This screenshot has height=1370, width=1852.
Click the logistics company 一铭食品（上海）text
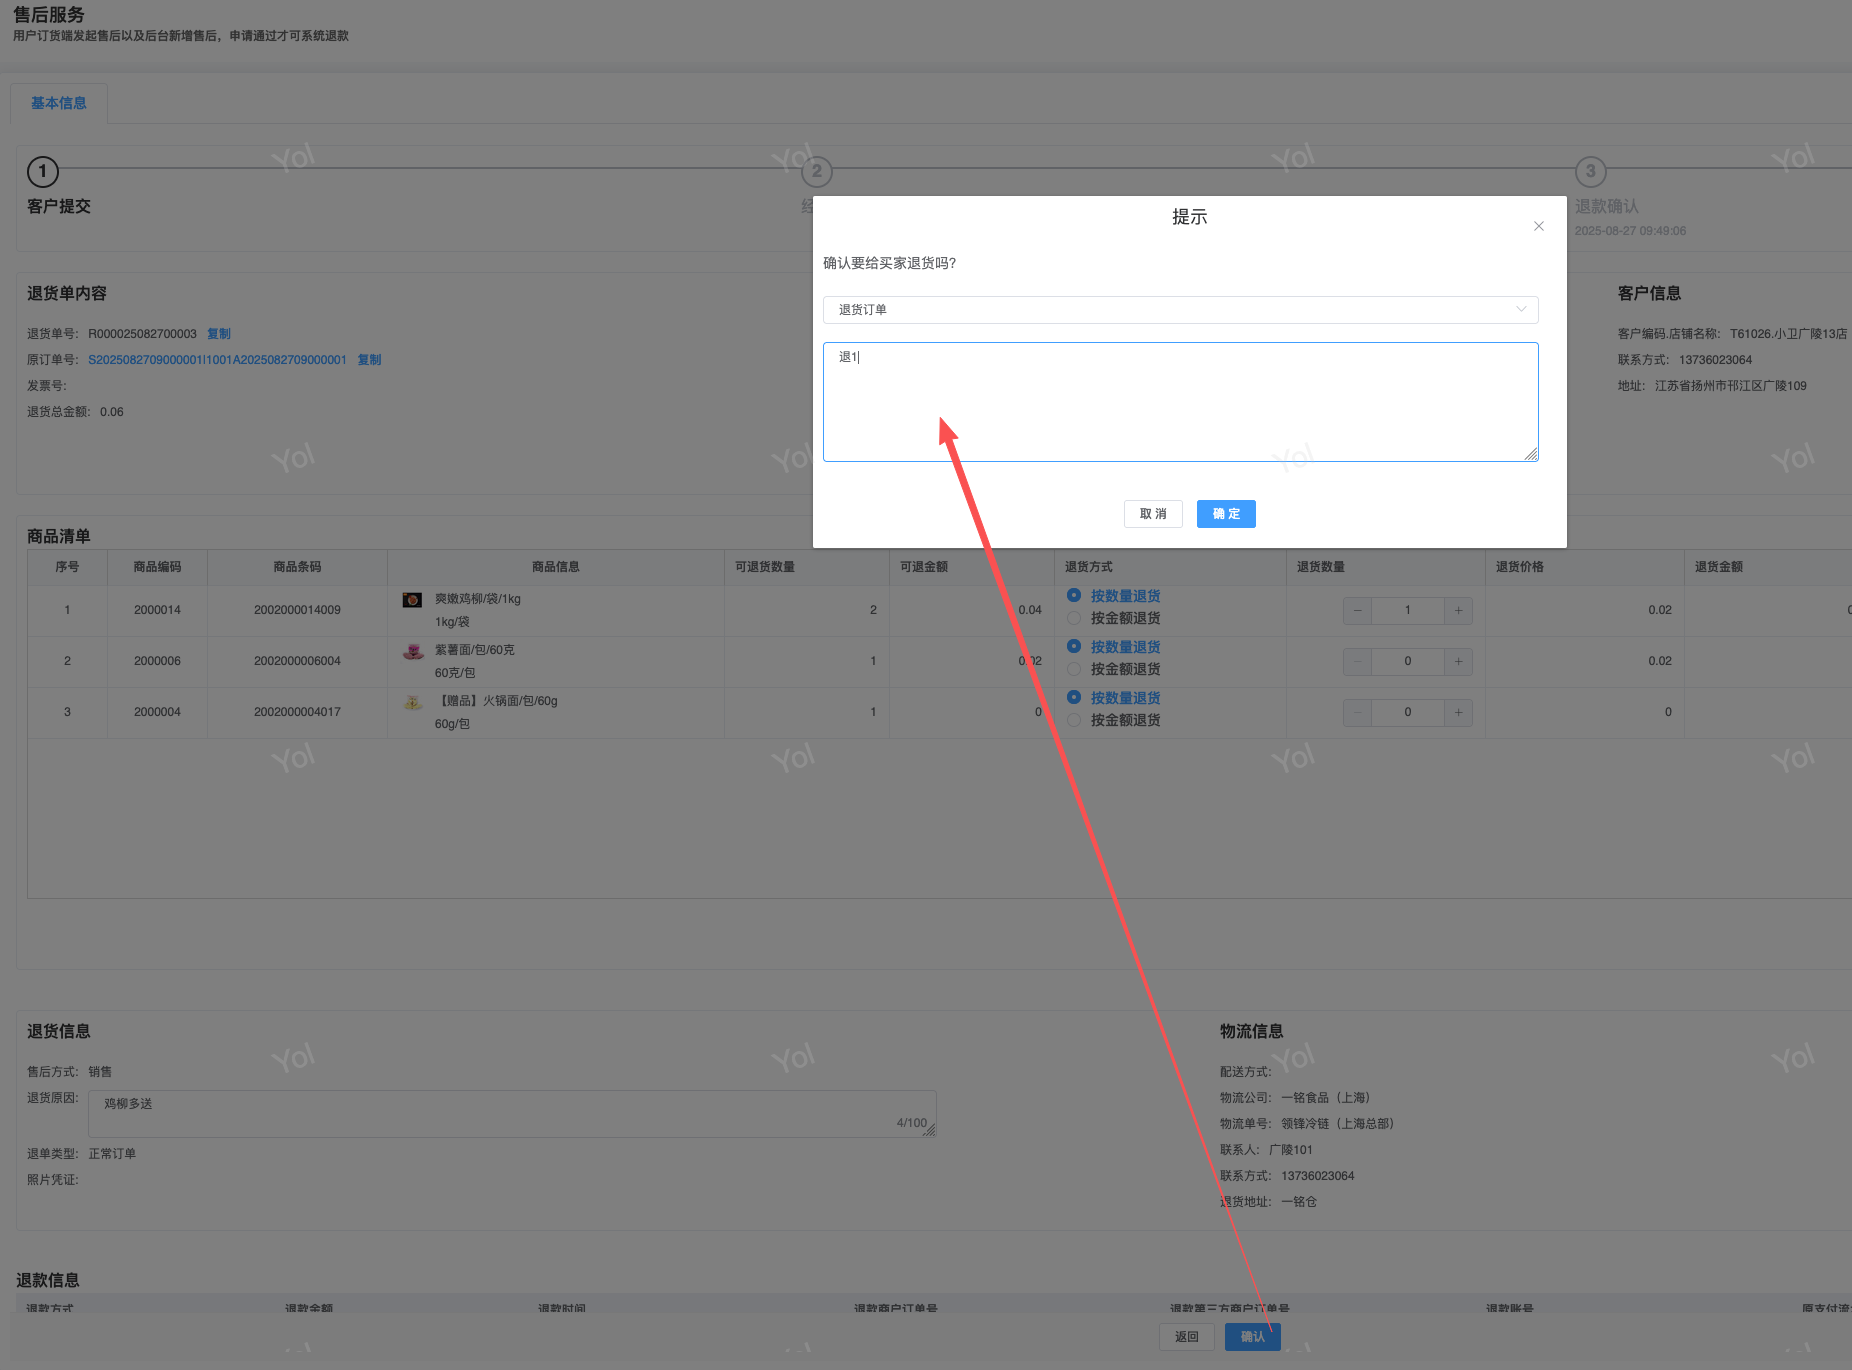tap(1326, 1098)
